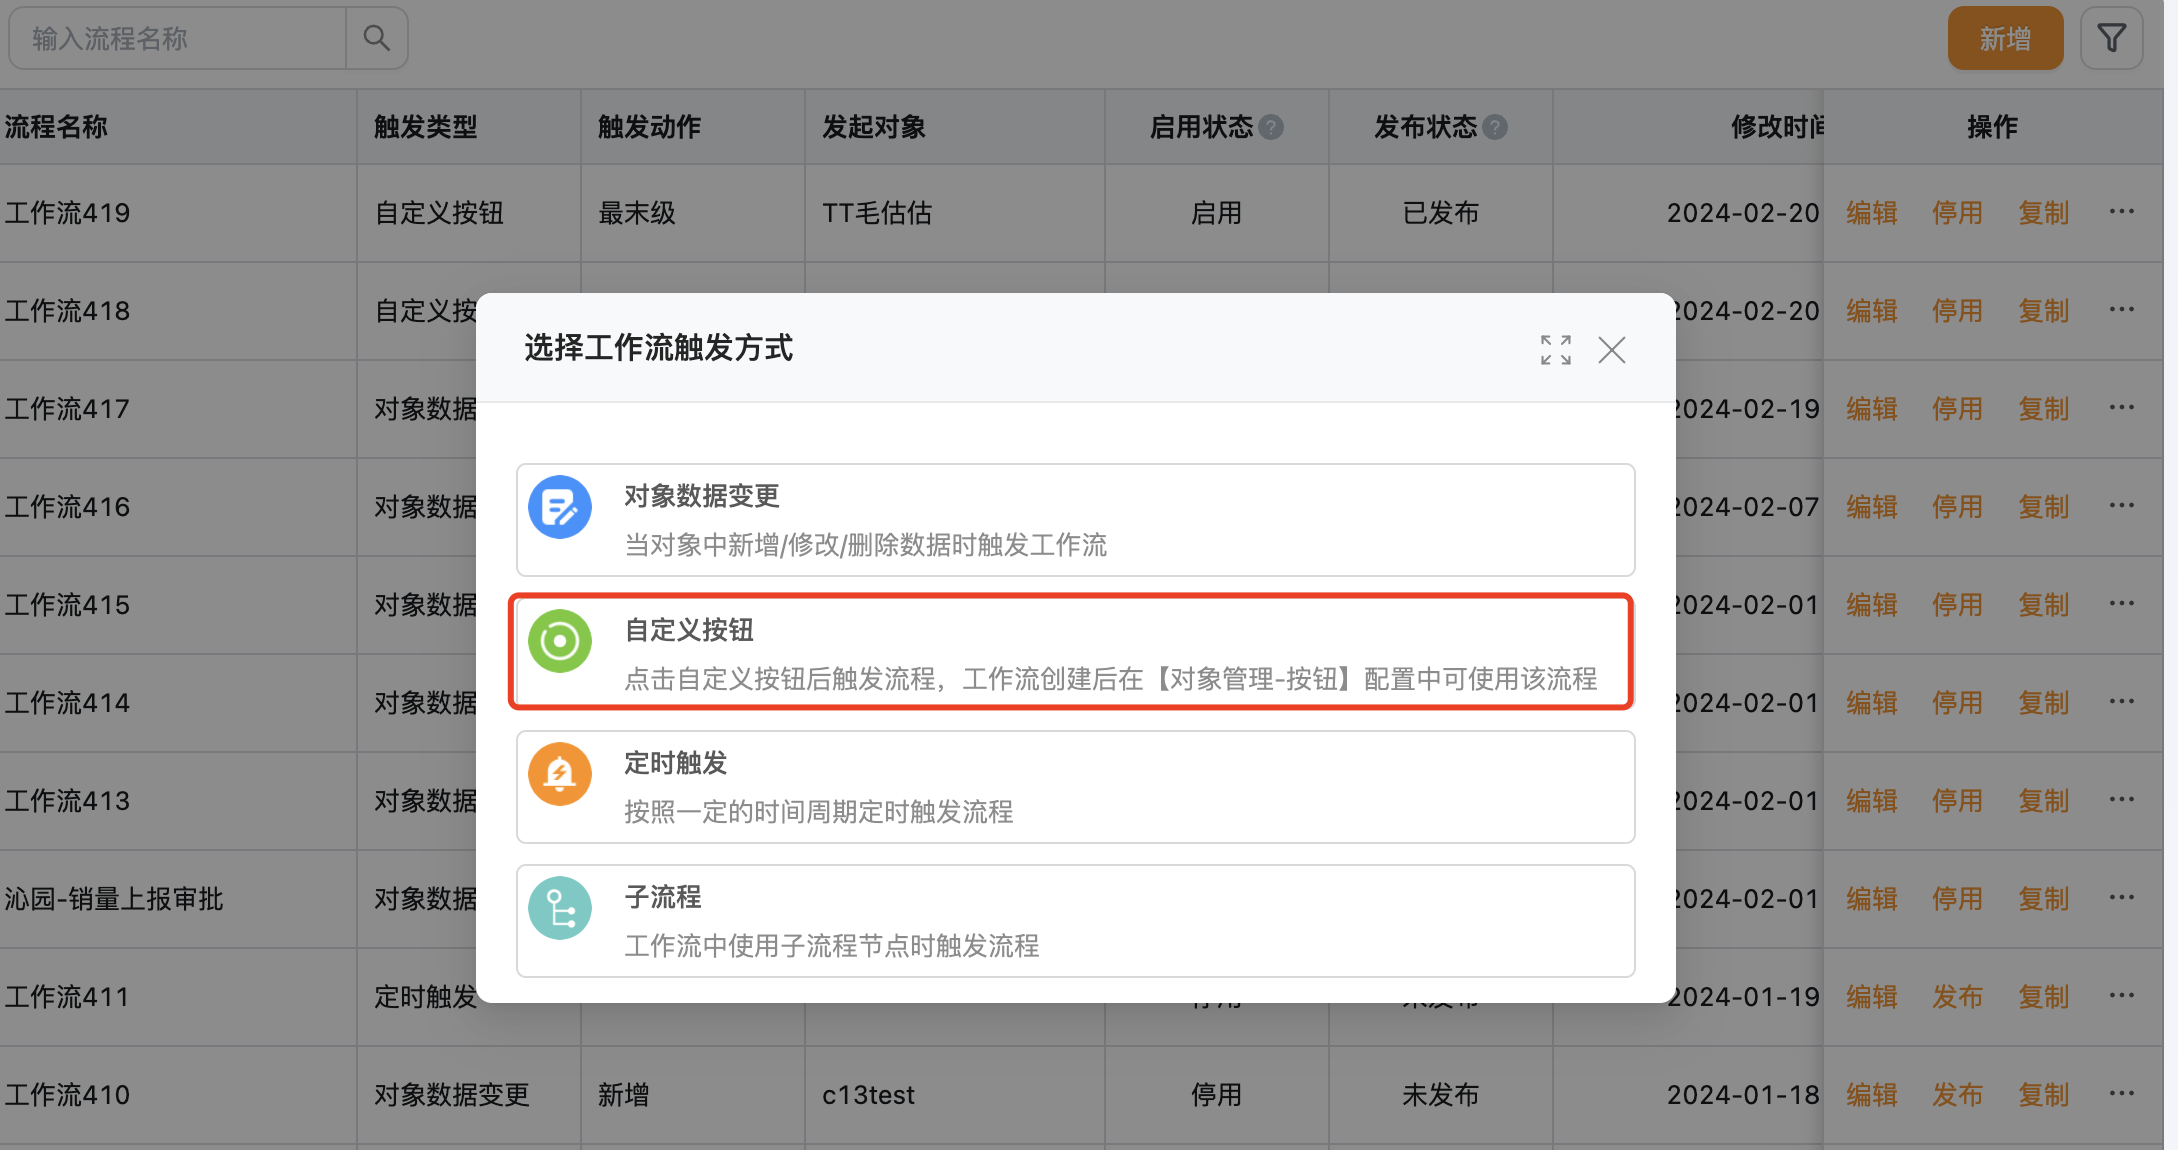2178x1150 pixels.
Task: Open more actions for 工作流415
Action: tap(2122, 604)
